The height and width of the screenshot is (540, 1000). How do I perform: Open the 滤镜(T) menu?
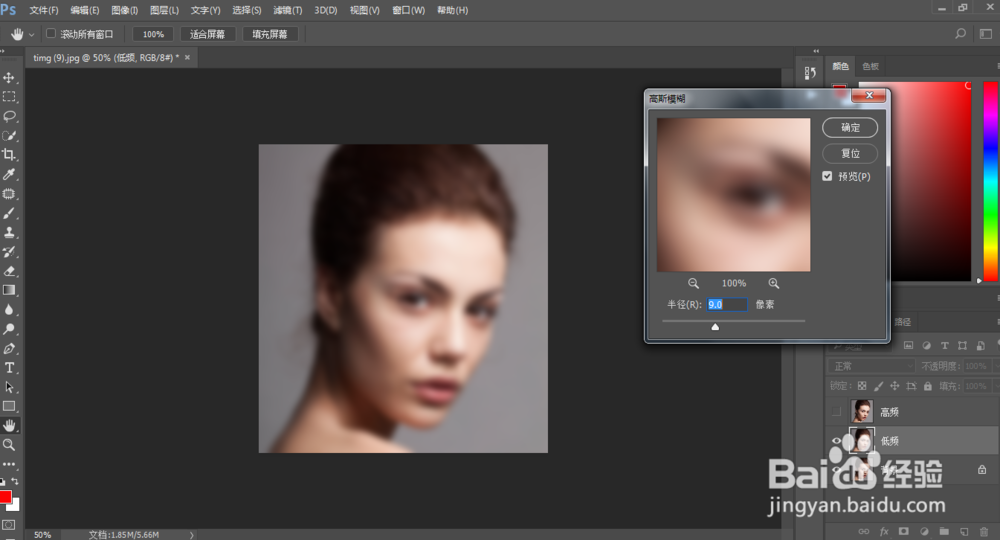(x=288, y=10)
